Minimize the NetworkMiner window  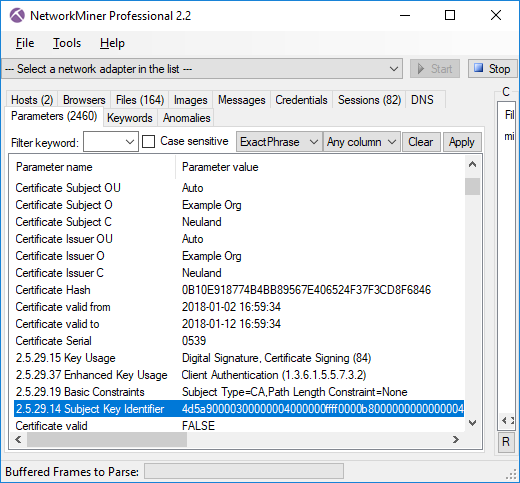tap(405, 15)
